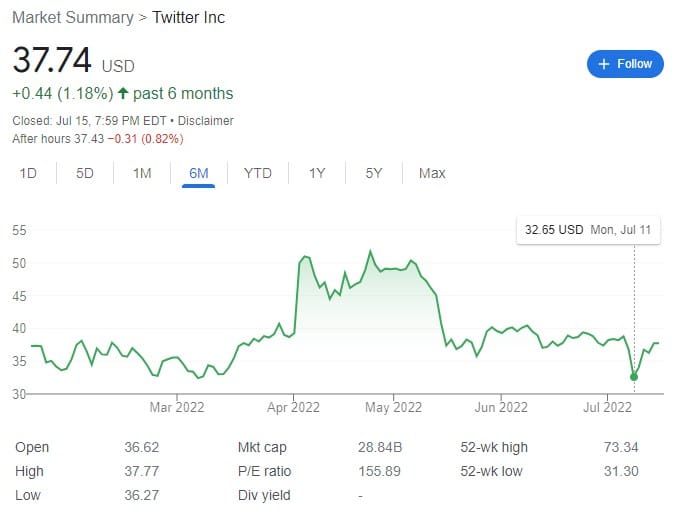This screenshot has height=512, width=697.
Task: Click the Apr 2022 axis label
Action: [x=293, y=407]
